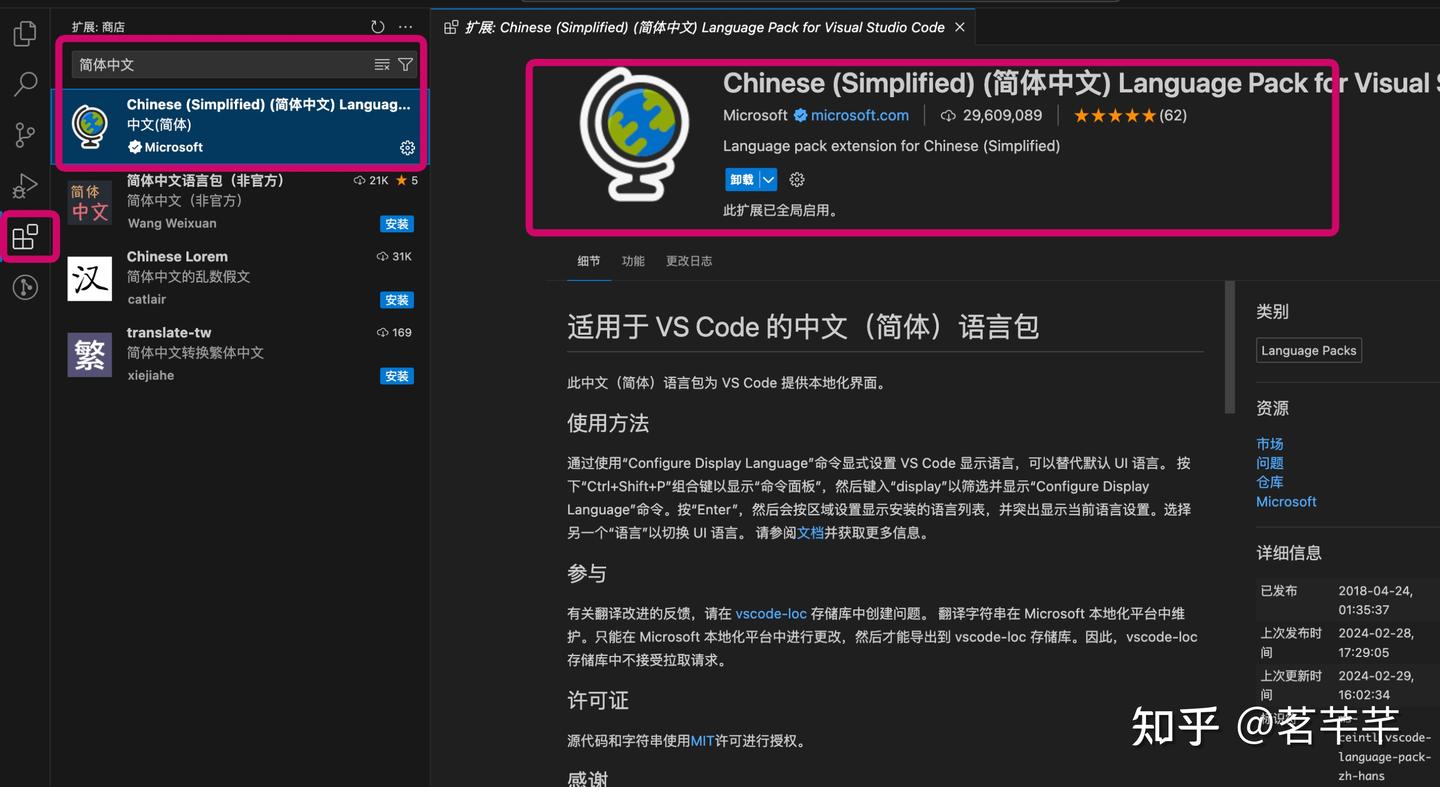The image size is (1440, 787).
Task: Open the Microsoft resource link in sidebar
Action: (x=1286, y=502)
